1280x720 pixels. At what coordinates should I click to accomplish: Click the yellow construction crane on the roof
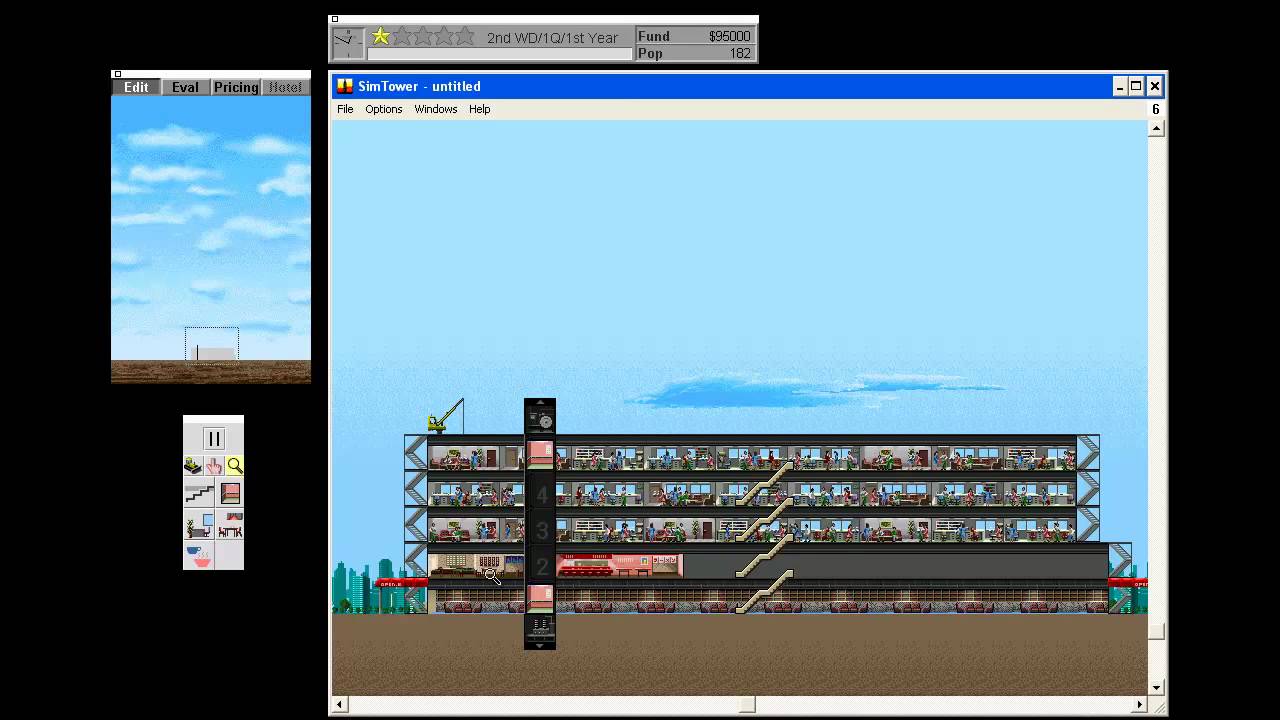tap(445, 417)
